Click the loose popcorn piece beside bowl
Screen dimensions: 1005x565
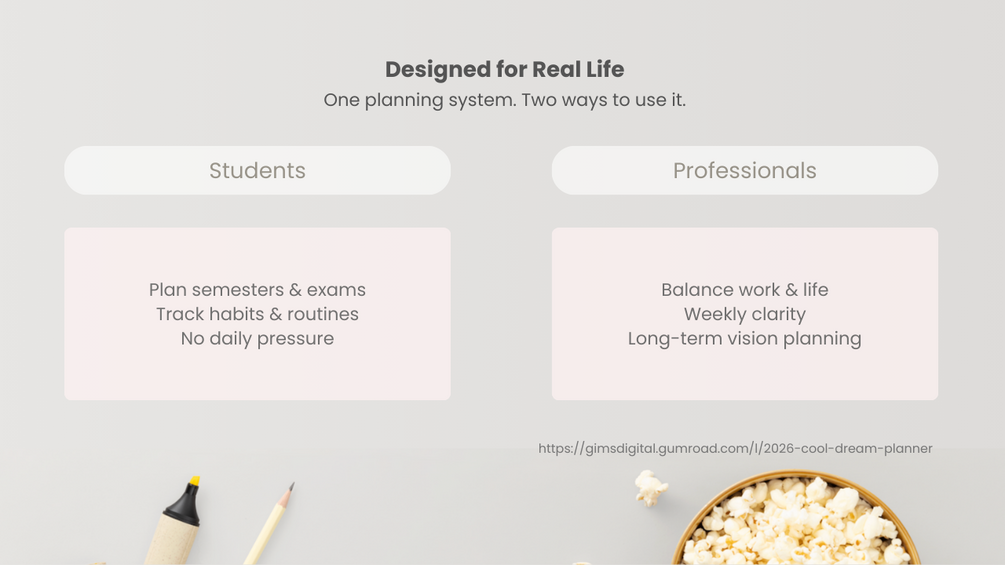pyautogui.click(x=650, y=488)
